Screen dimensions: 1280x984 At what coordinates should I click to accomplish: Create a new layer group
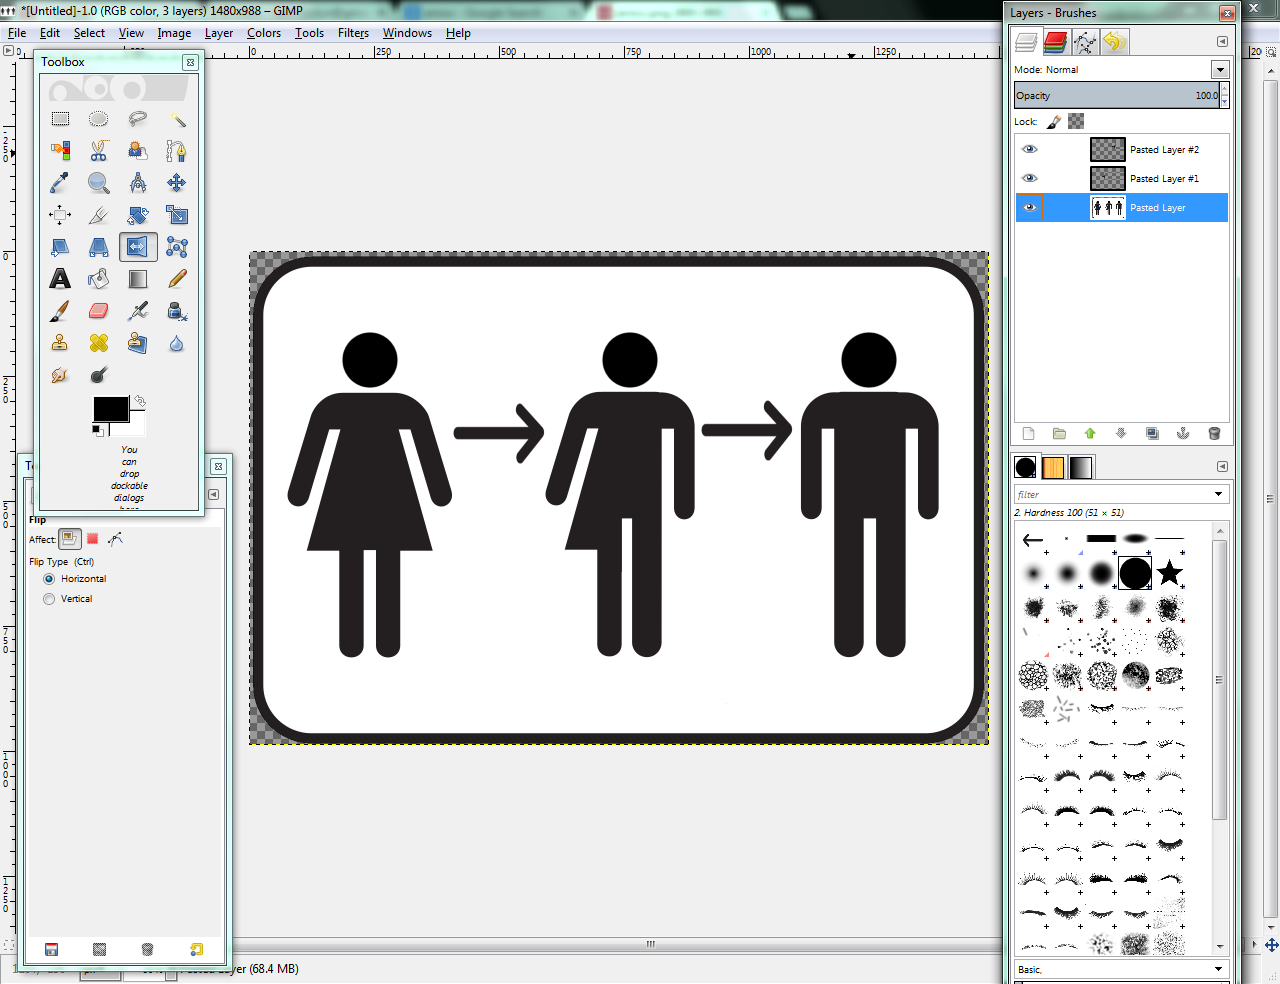1059,433
